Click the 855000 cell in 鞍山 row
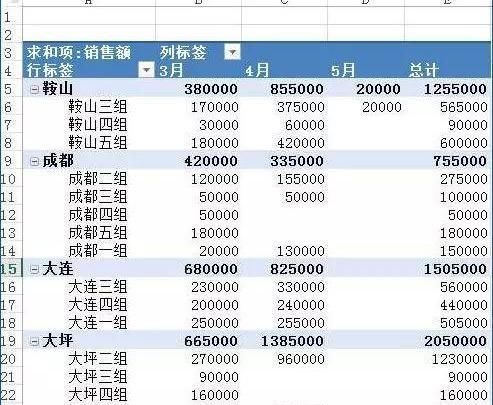Image resolution: width=493 pixels, height=405 pixels. [297, 89]
